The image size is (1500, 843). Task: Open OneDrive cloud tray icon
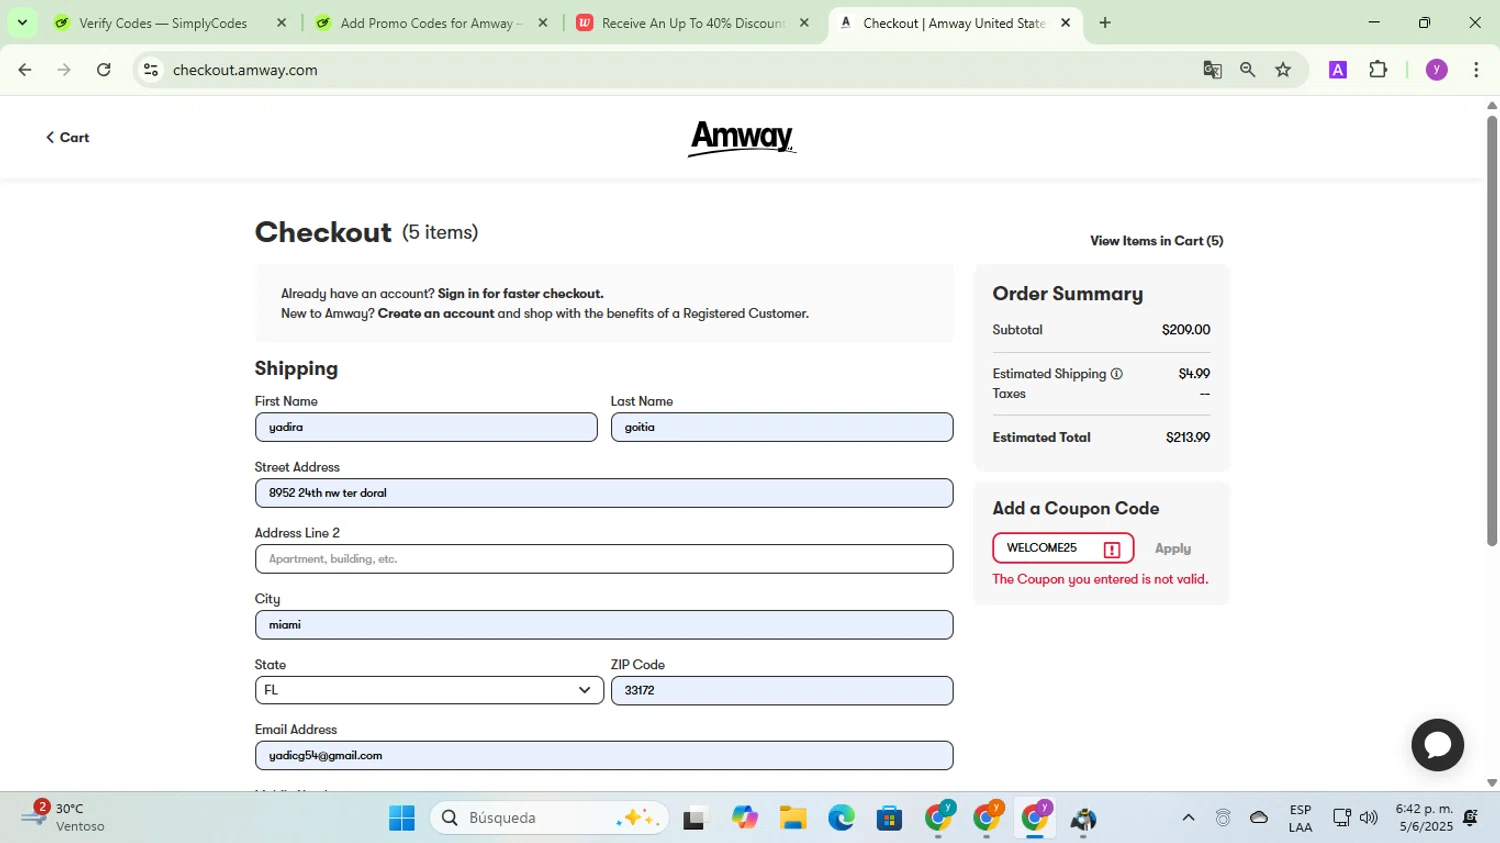click(x=1259, y=818)
